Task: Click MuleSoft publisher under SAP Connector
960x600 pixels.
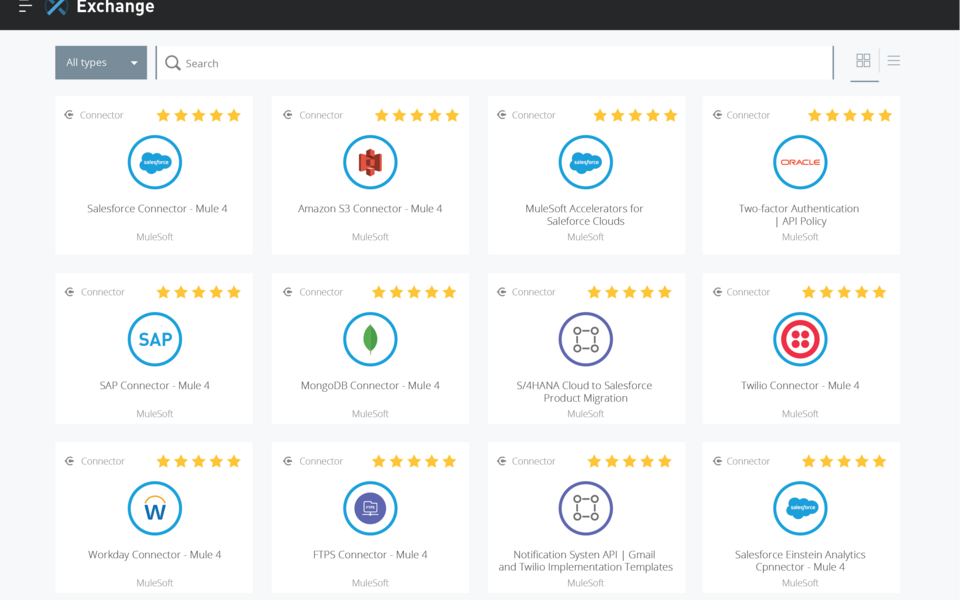Action: (154, 414)
